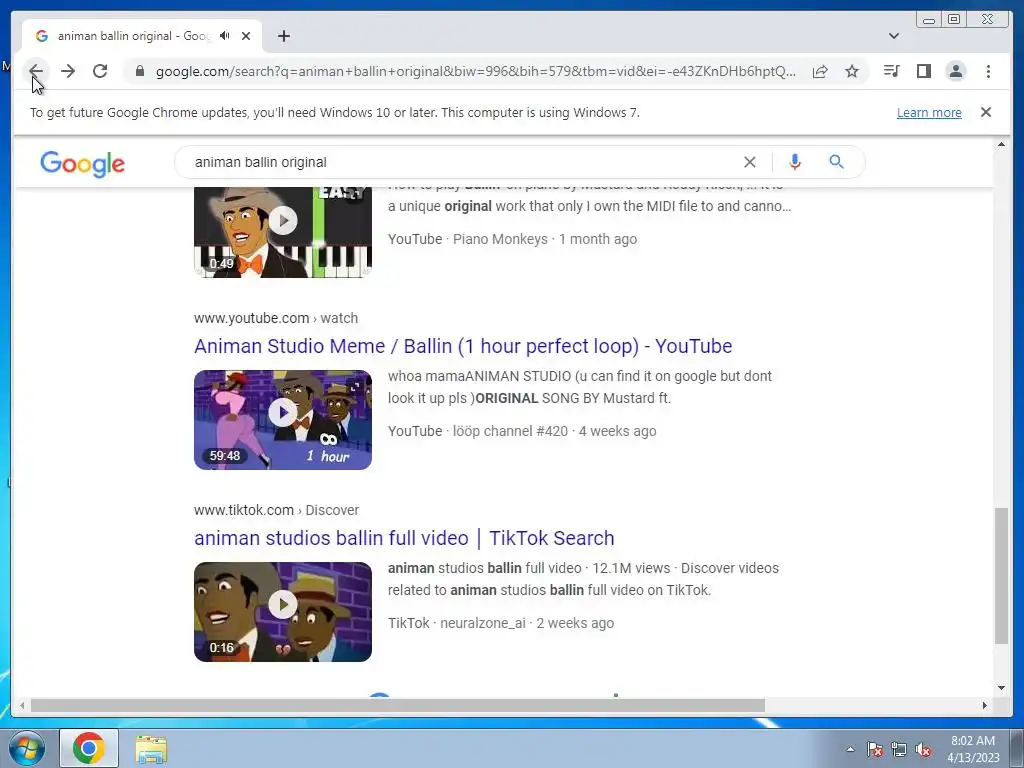Click the www.tiktok.com › Discover breadcrumb
1024x768 pixels.
pos(276,510)
